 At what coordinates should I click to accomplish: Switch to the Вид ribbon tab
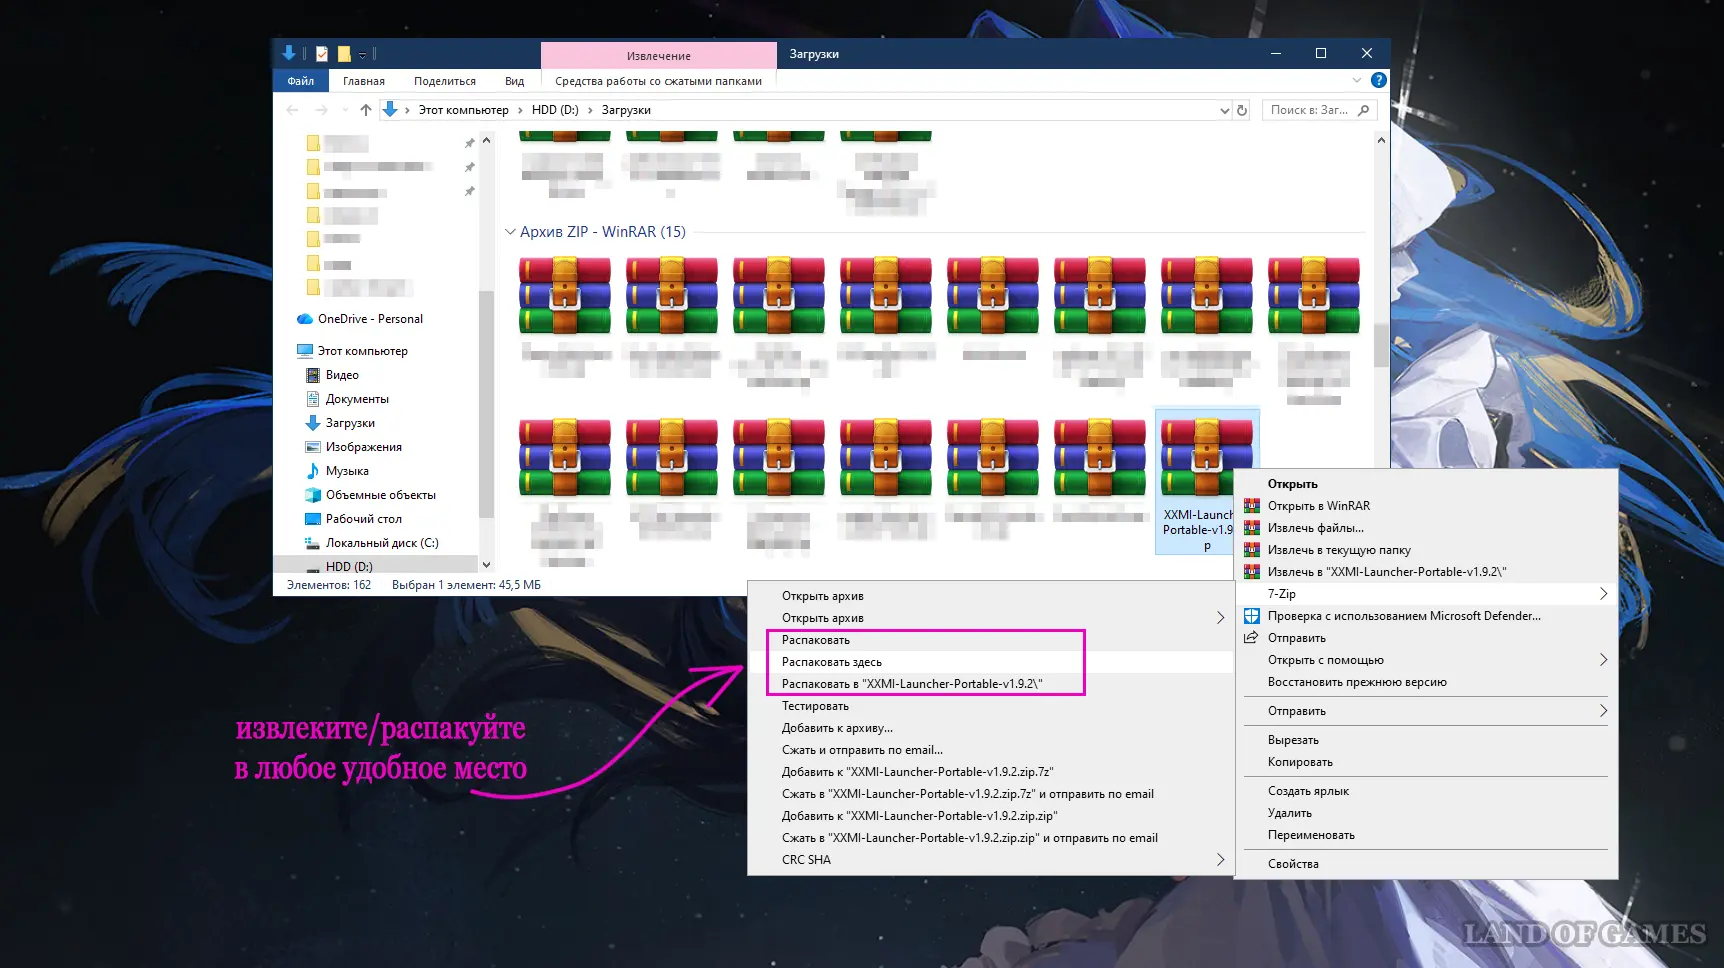click(514, 81)
